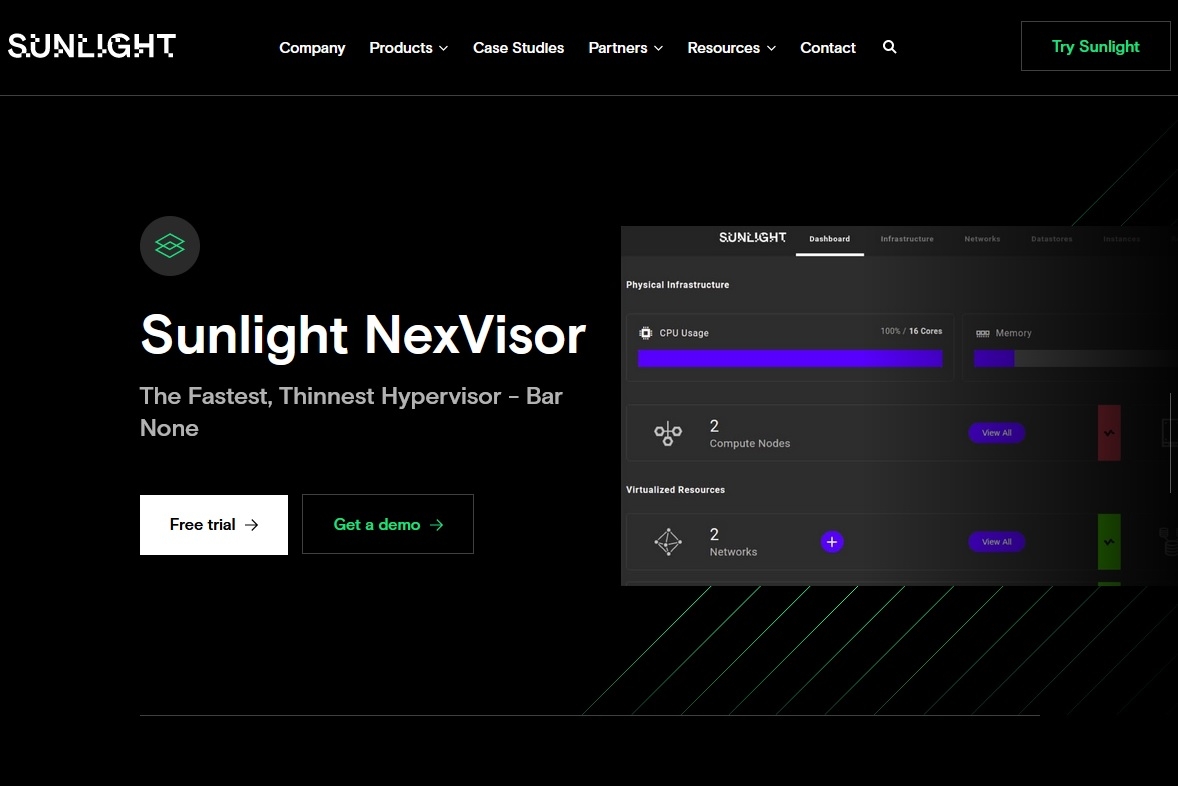1178x786 pixels.
Task: Switch to the Datastores tab
Action: pyautogui.click(x=1051, y=239)
